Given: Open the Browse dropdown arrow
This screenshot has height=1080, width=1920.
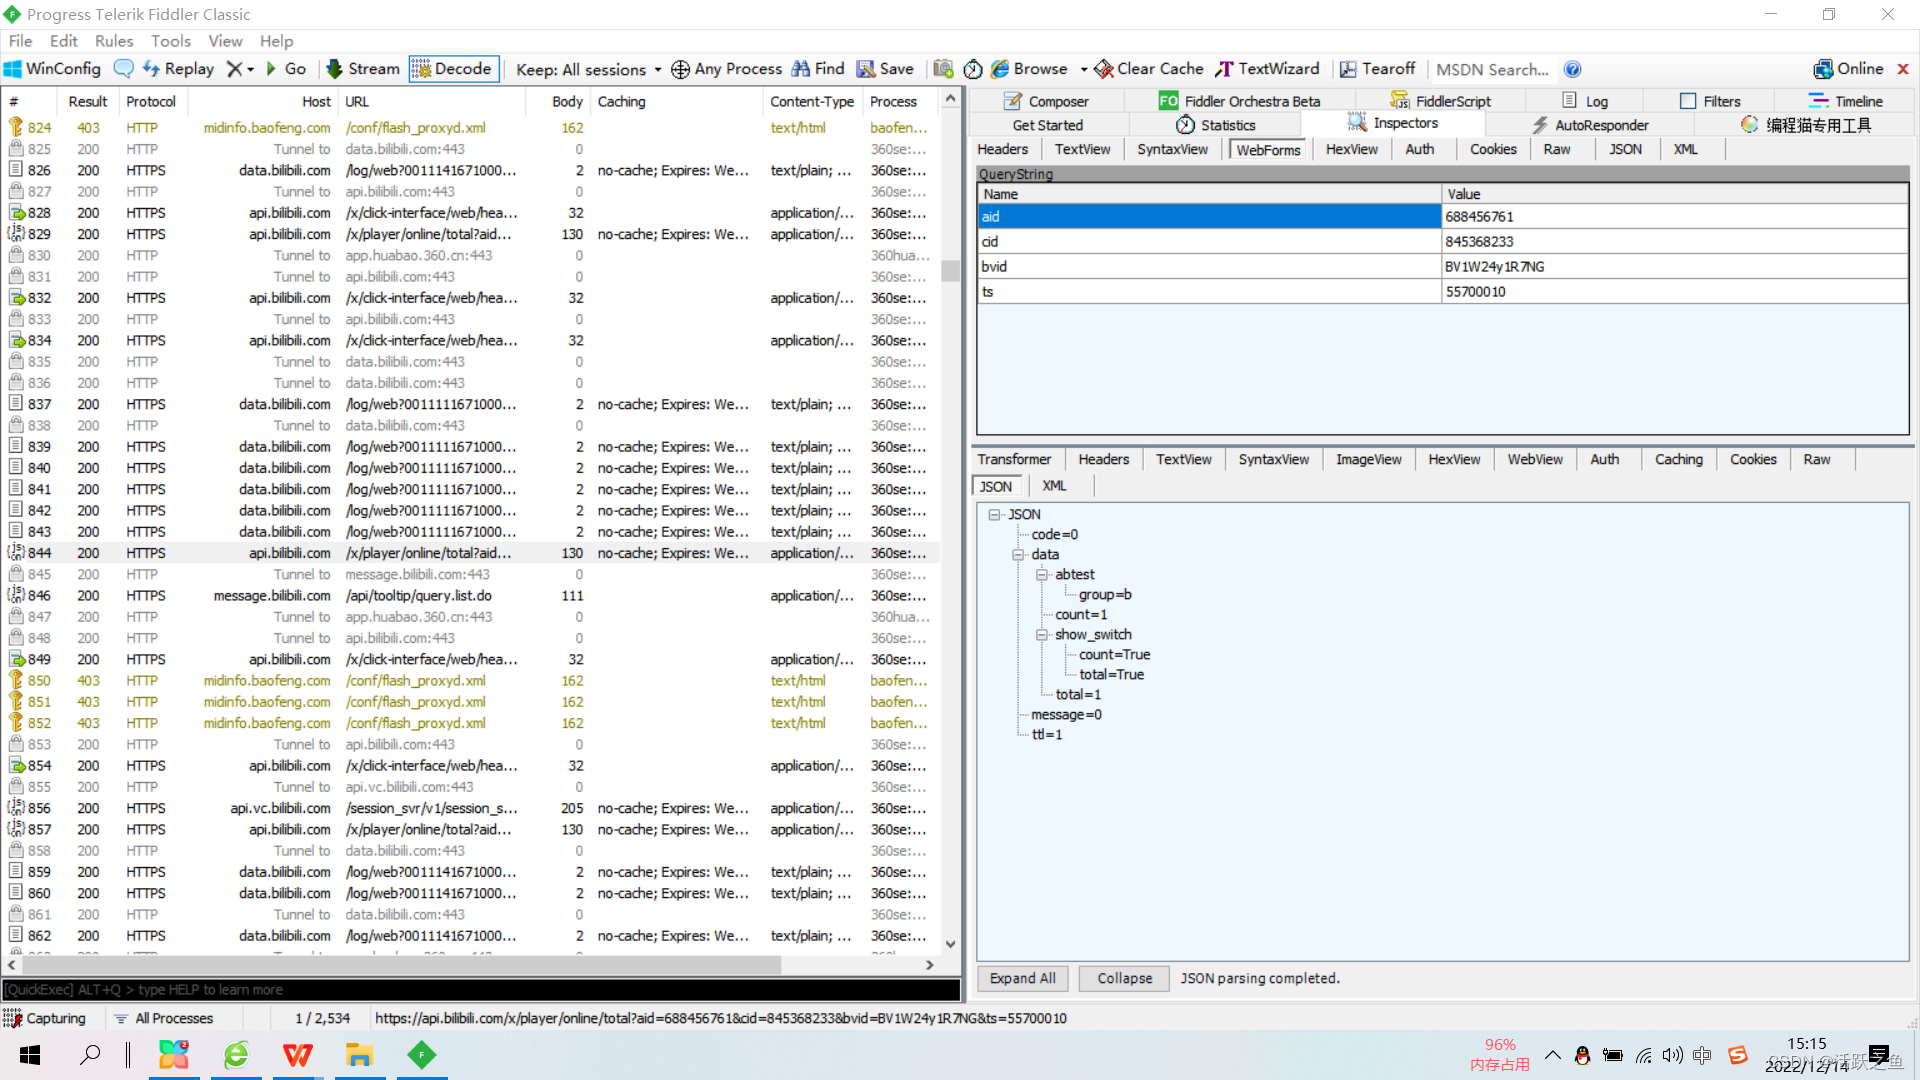Looking at the screenshot, I should [x=1084, y=70].
